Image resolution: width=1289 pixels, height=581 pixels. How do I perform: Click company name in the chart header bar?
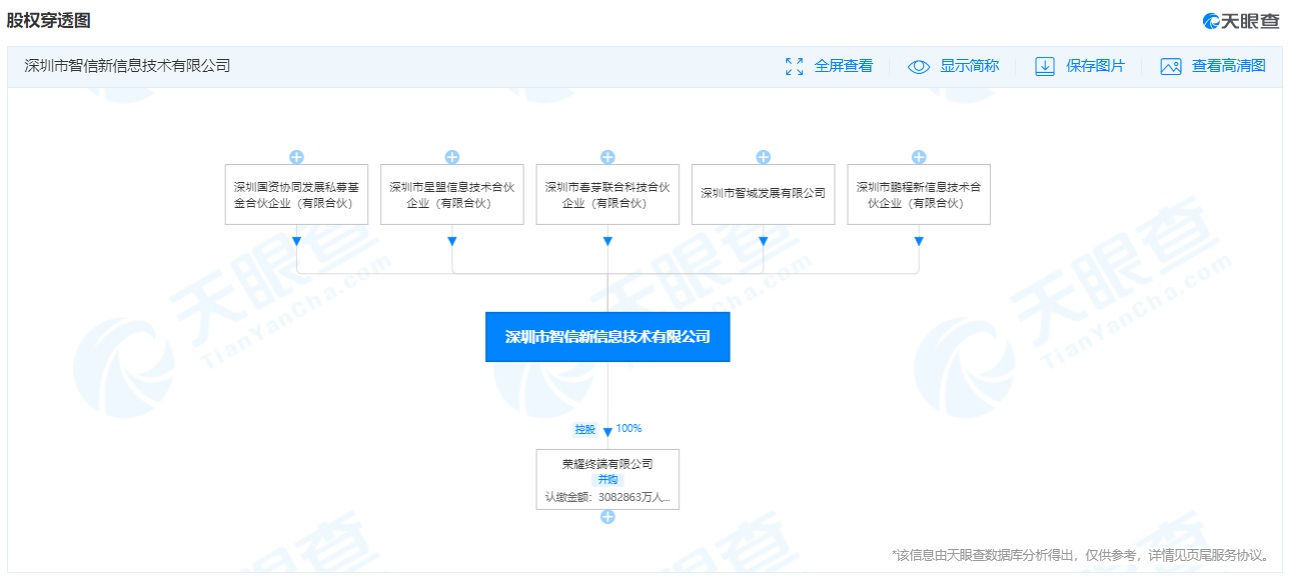[x=127, y=66]
